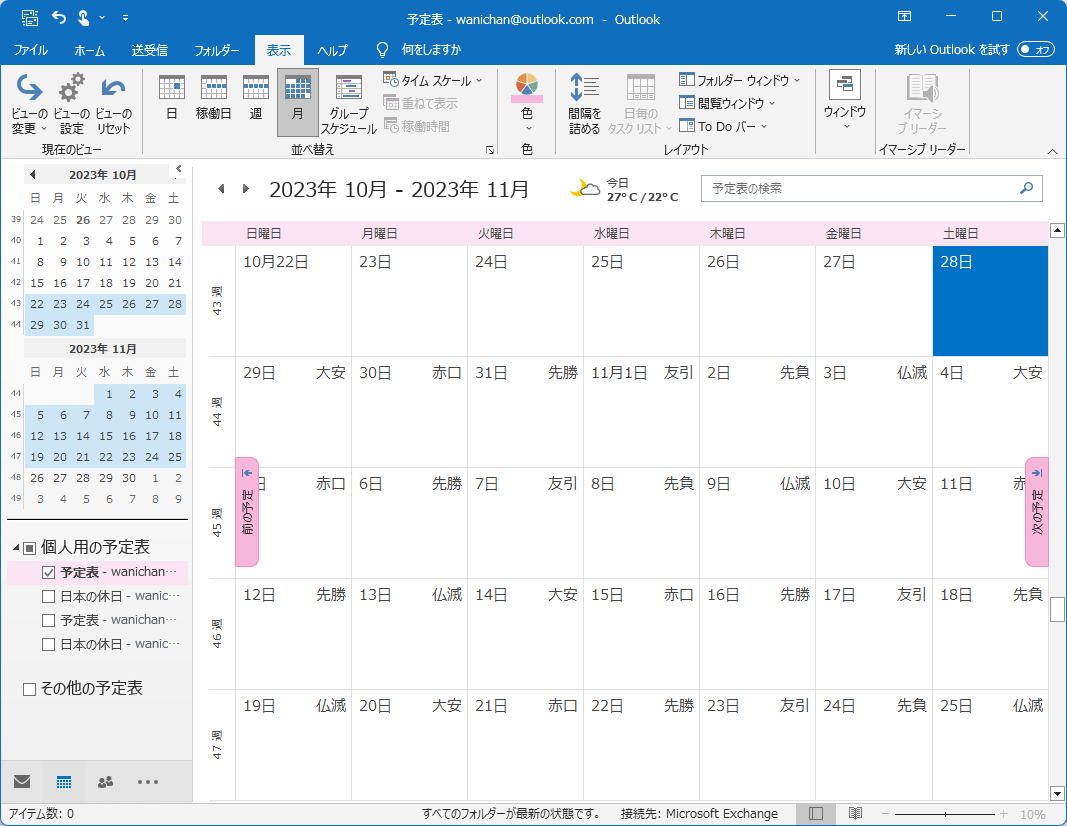Open the People navigation icon
The width and height of the screenshot is (1067, 826).
pyautogui.click(x=105, y=782)
